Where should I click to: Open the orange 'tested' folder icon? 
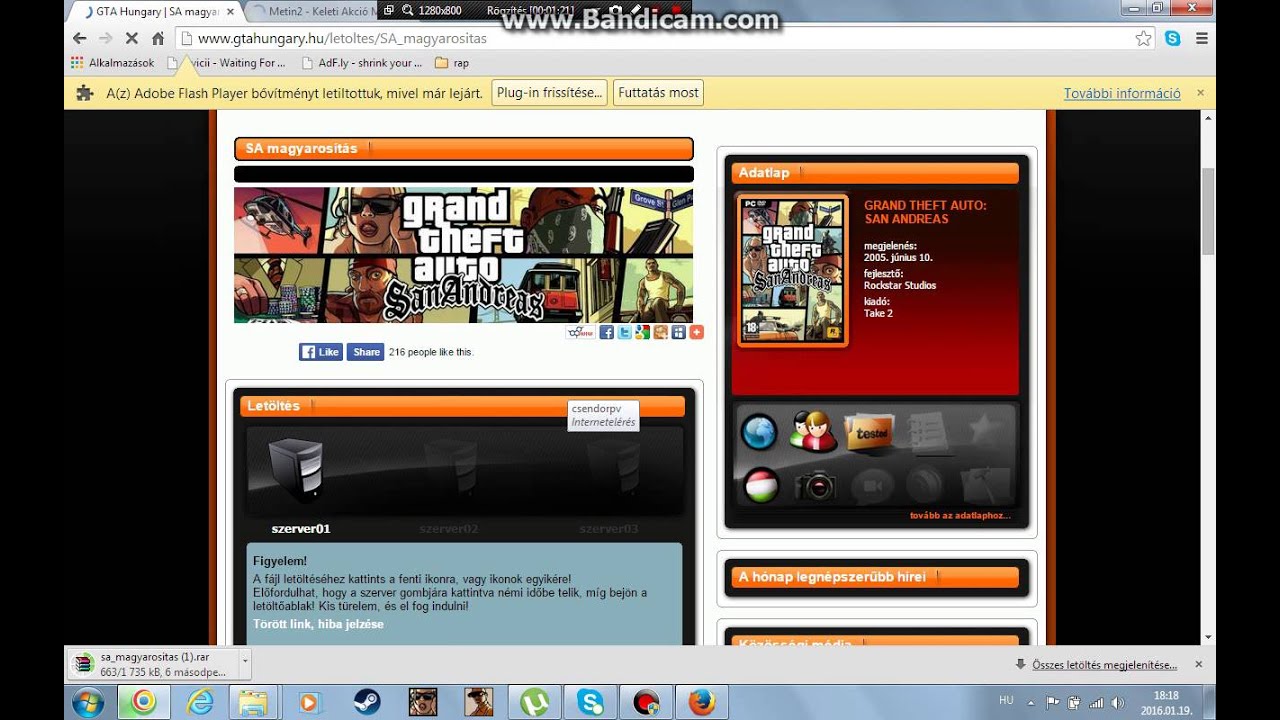click(x=868, y=432)
